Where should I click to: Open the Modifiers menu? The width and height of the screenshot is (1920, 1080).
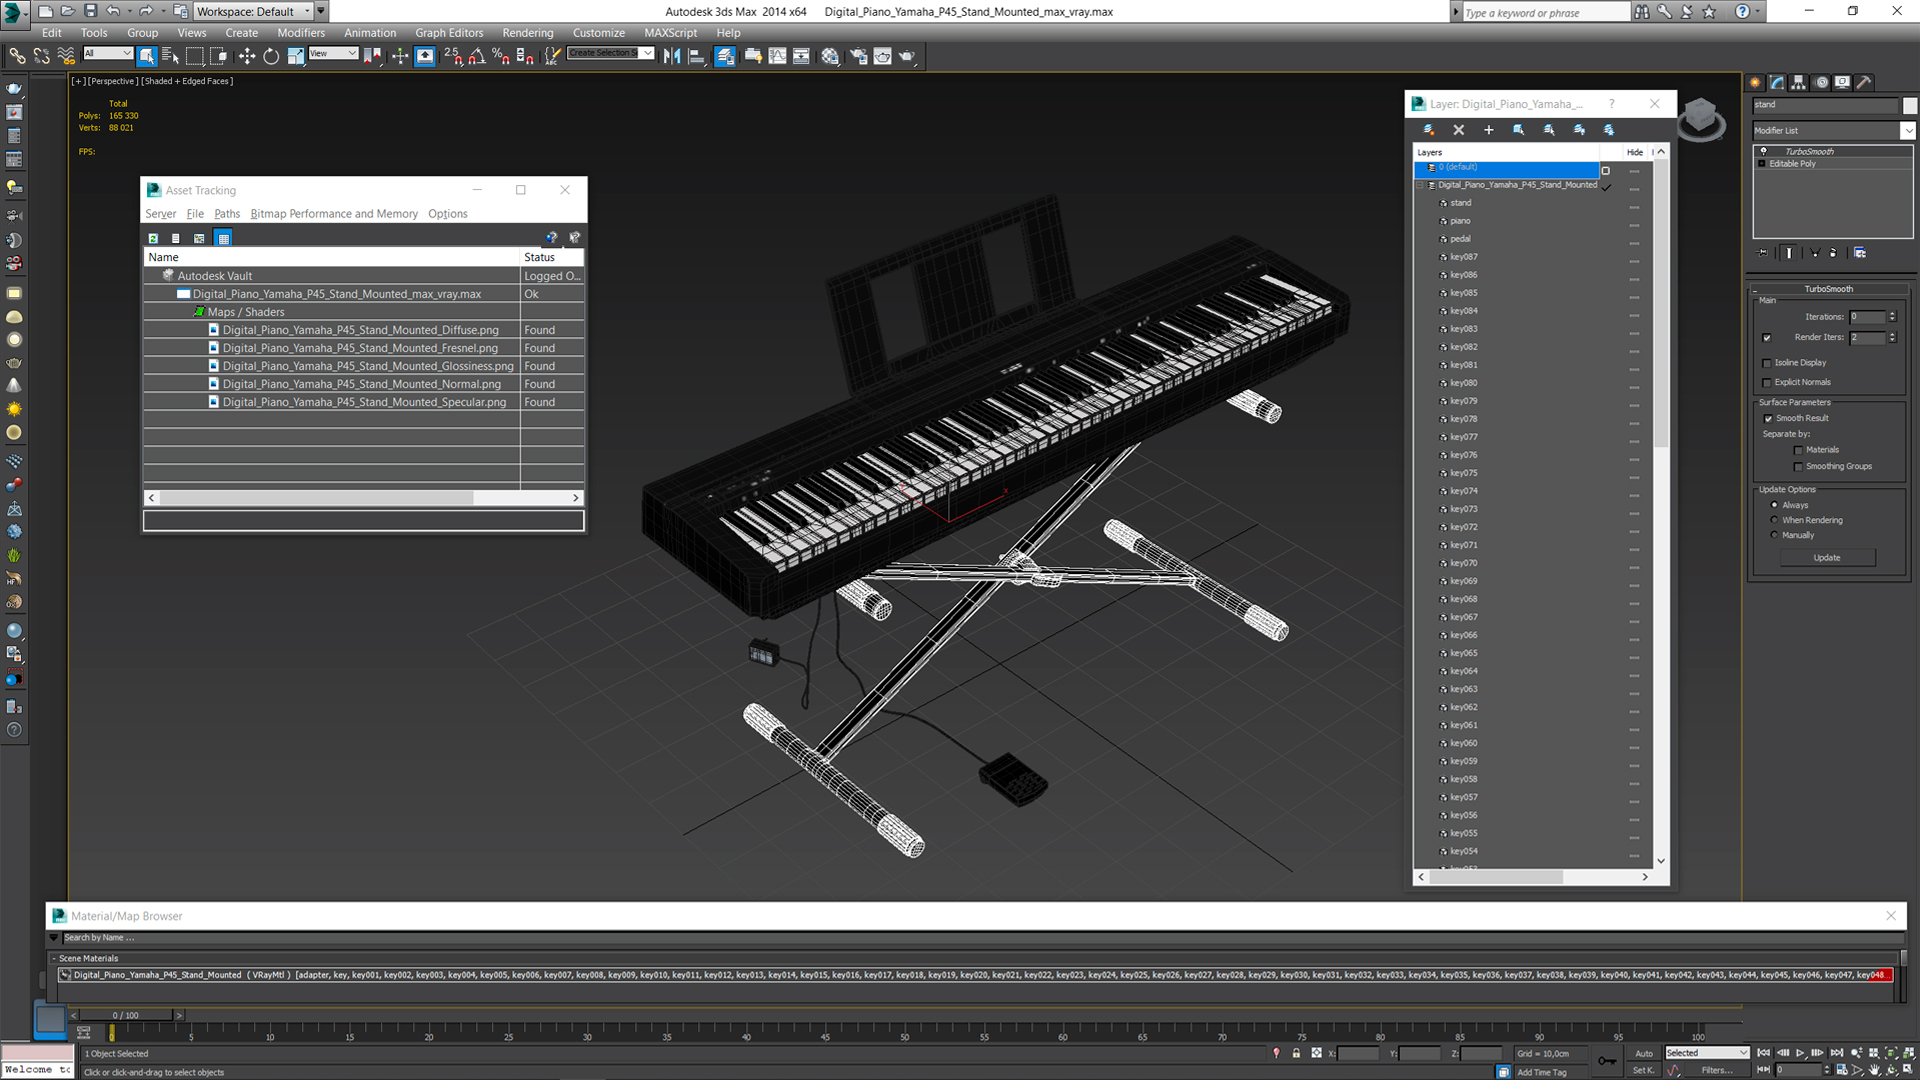(301, 33)
